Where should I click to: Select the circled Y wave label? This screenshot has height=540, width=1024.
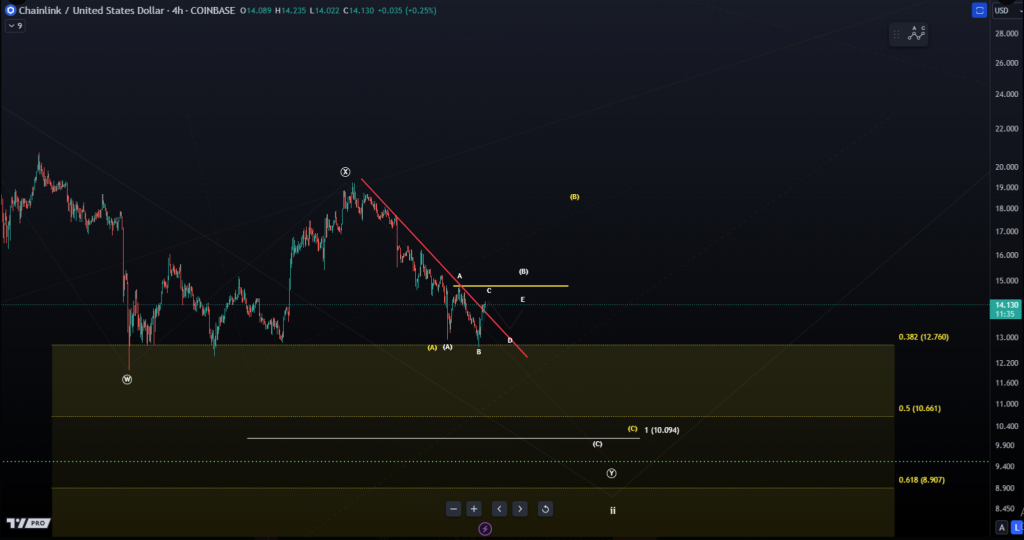click(x=611, y=473)
